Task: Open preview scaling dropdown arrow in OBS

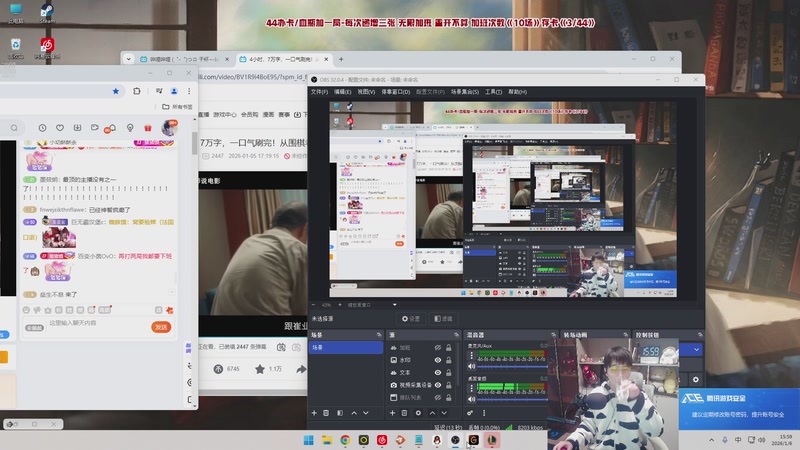Action: (x=394, y=305)
